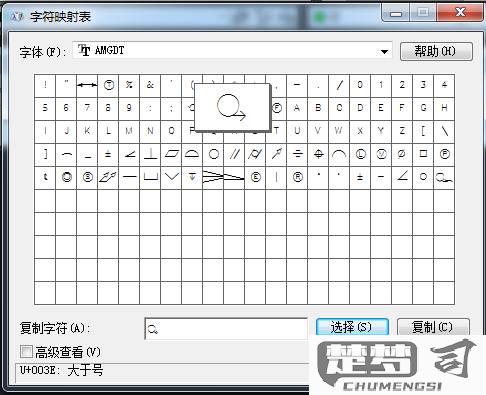
Task: Pick the square symbol near the row end
Action: 423,154
